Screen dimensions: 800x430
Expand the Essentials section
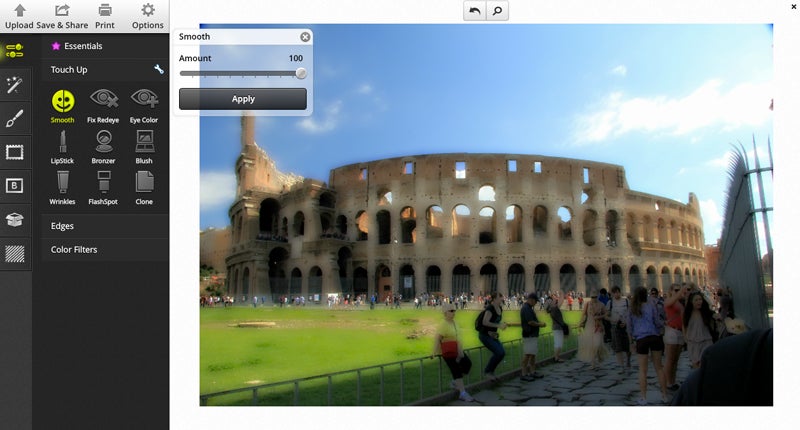[x=105, y=46]
